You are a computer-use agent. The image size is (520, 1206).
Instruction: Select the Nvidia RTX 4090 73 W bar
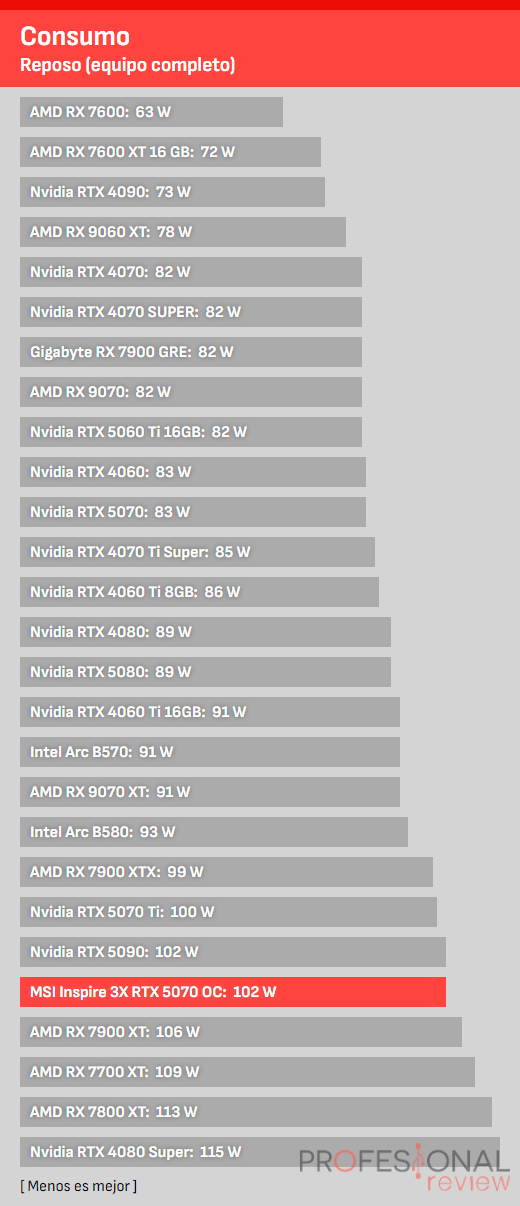(172, 192)
